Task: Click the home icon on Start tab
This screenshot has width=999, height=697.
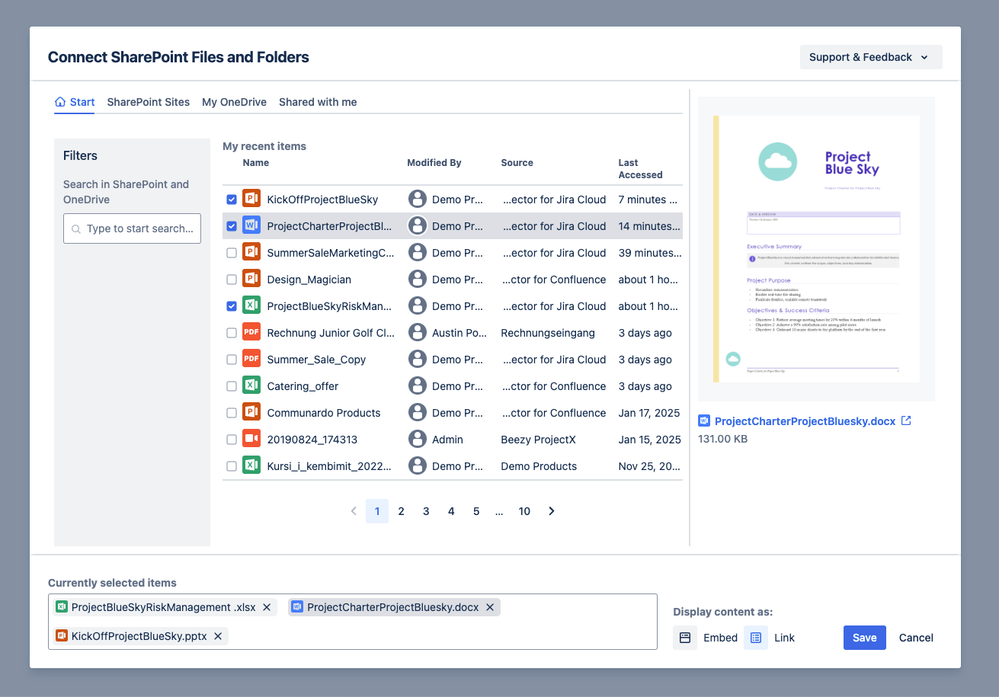Action: point(60,101)
